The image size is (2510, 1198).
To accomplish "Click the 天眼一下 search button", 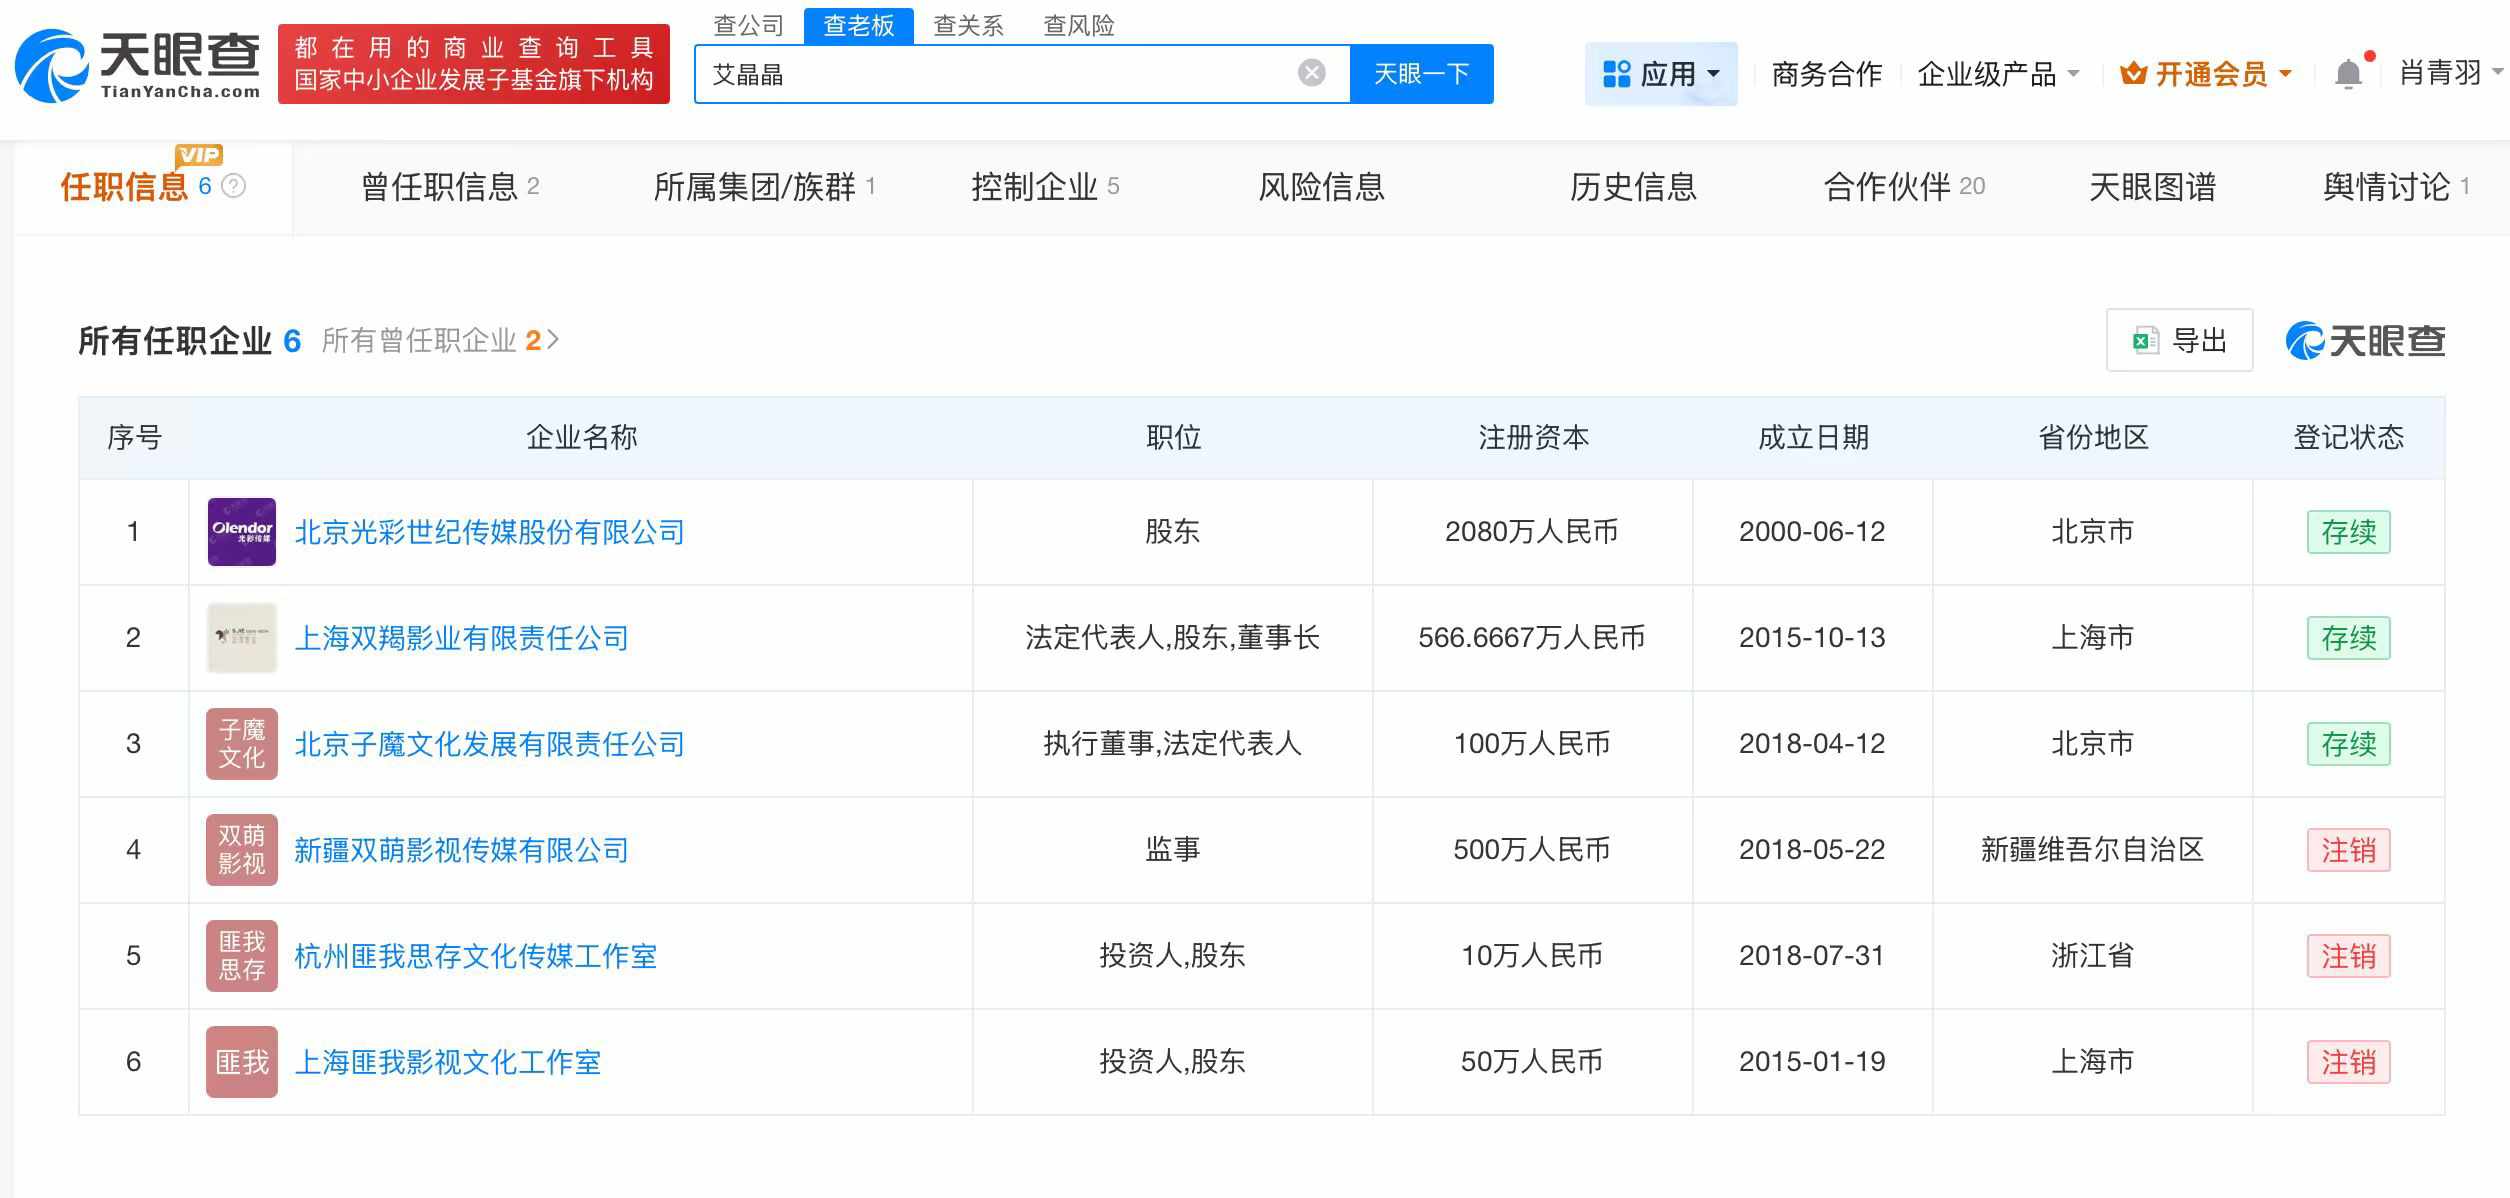I will [1422, 72].
